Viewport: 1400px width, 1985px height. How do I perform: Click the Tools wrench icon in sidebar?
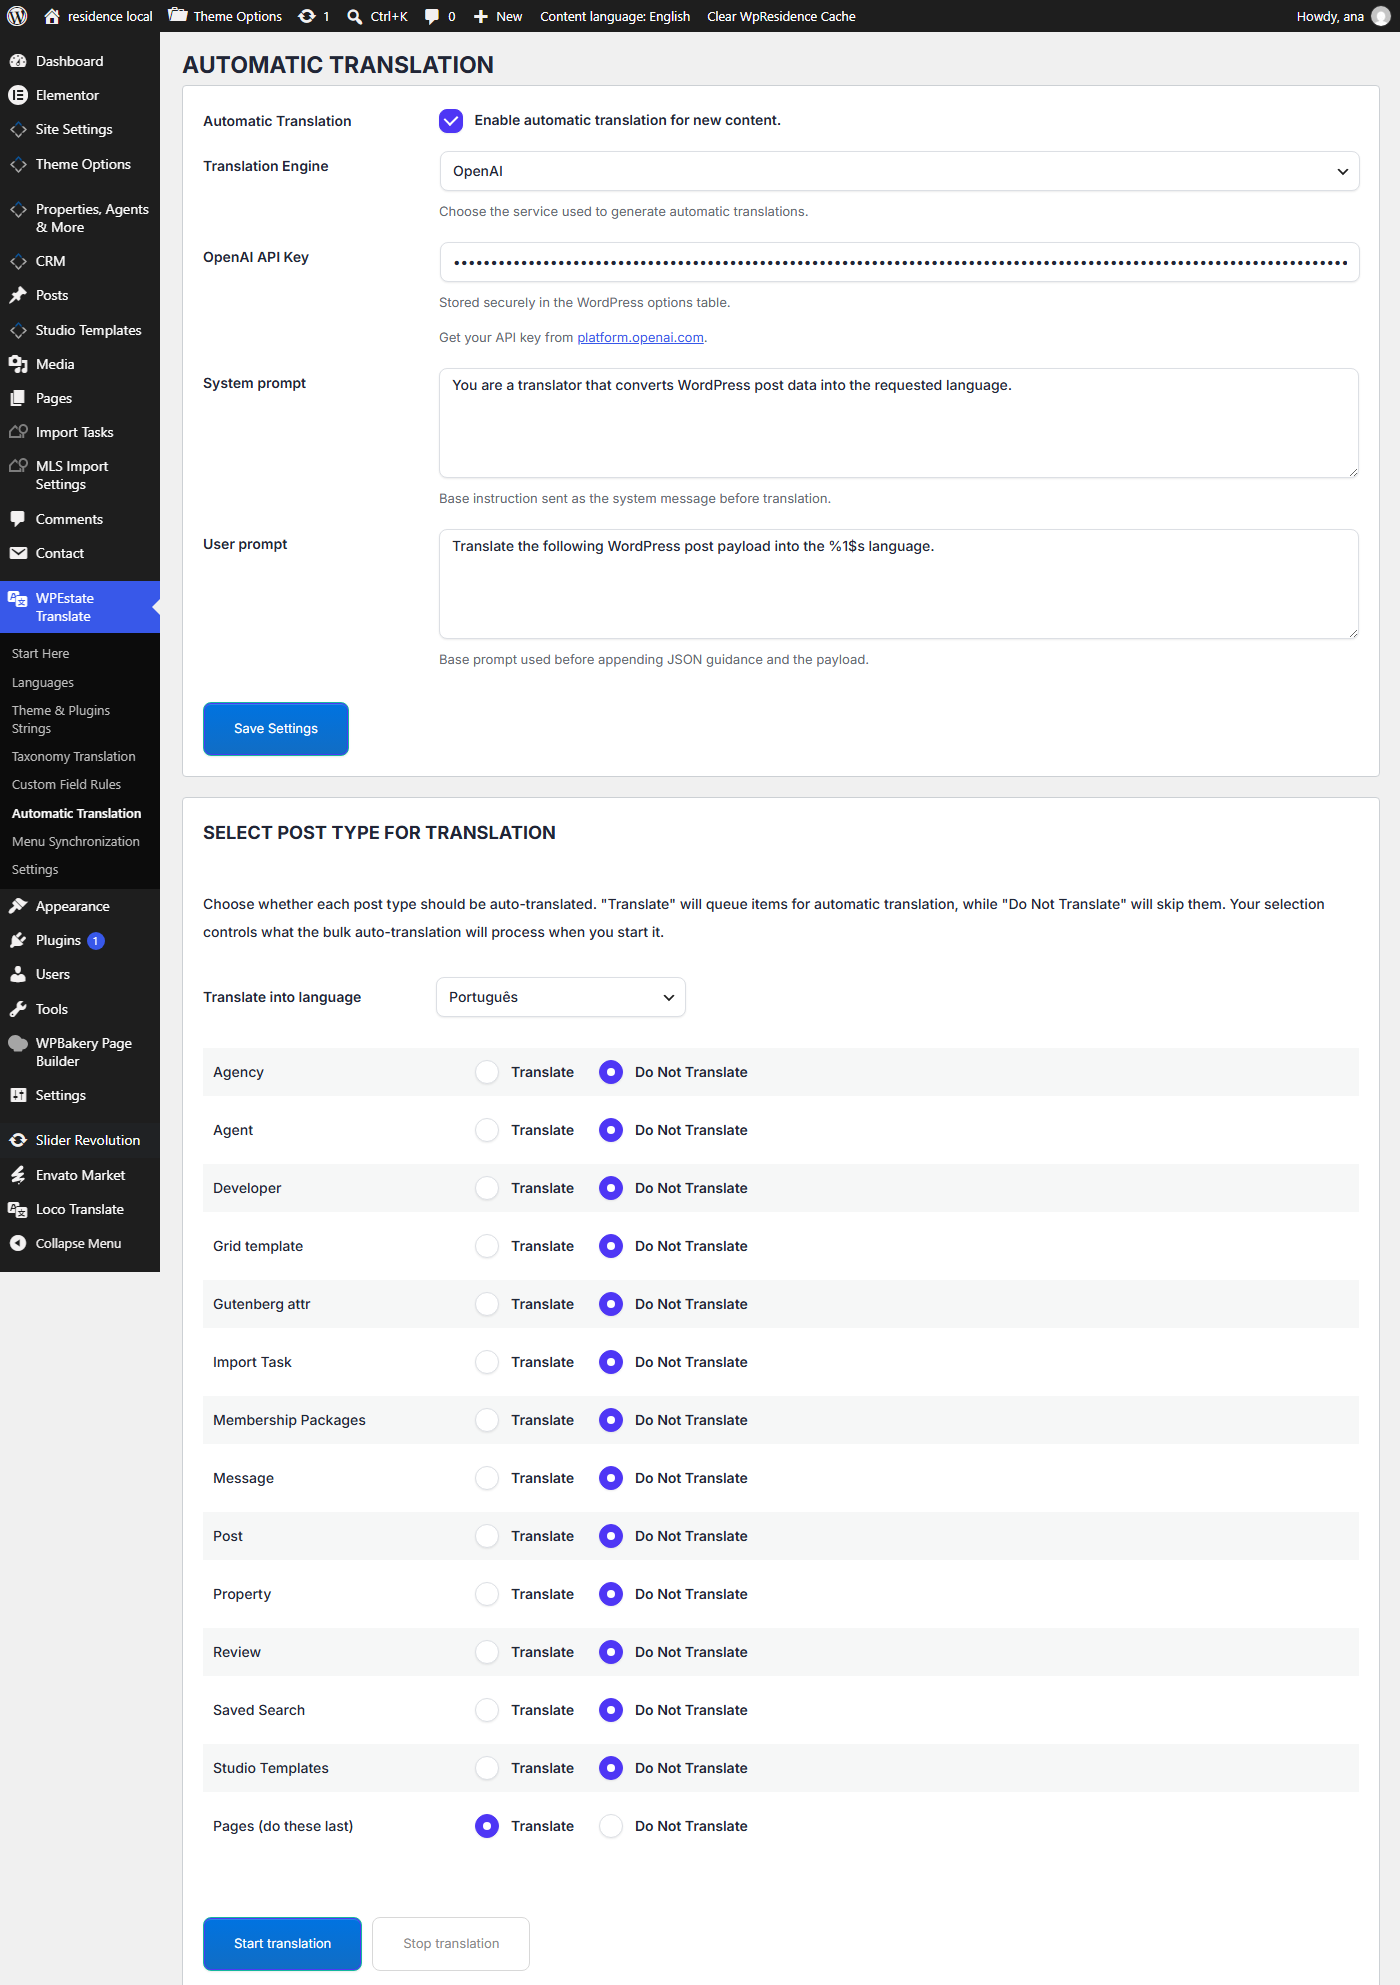point(18,1009)
